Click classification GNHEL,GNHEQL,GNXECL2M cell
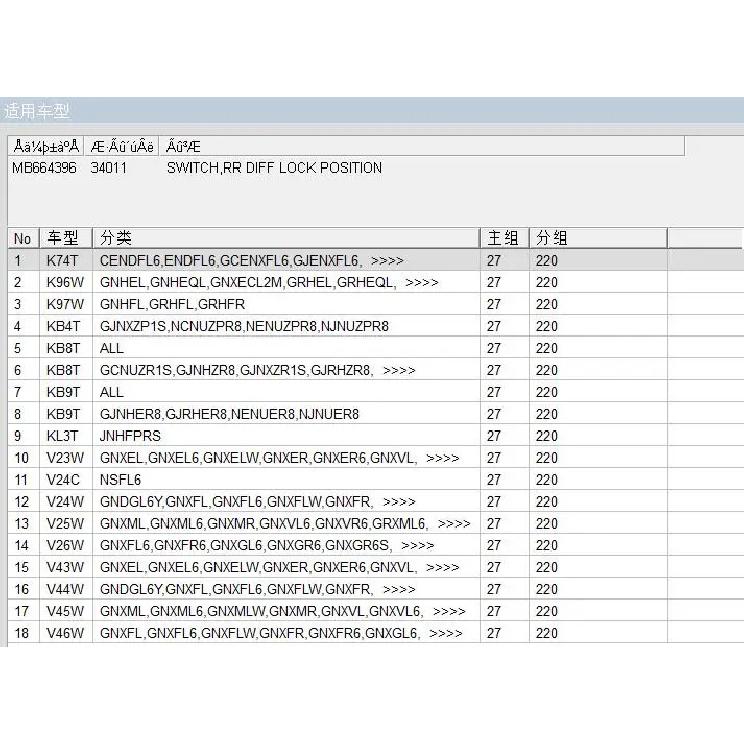Viewport: 744px width, 744px height. click(286, 282)
